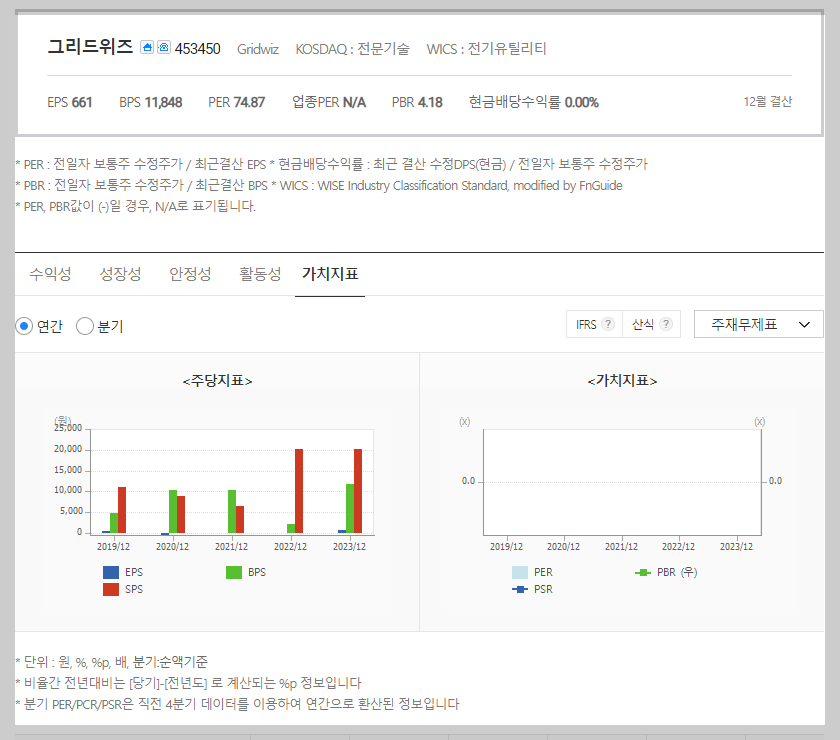Select the 분기 radio button

pos(85,326)
